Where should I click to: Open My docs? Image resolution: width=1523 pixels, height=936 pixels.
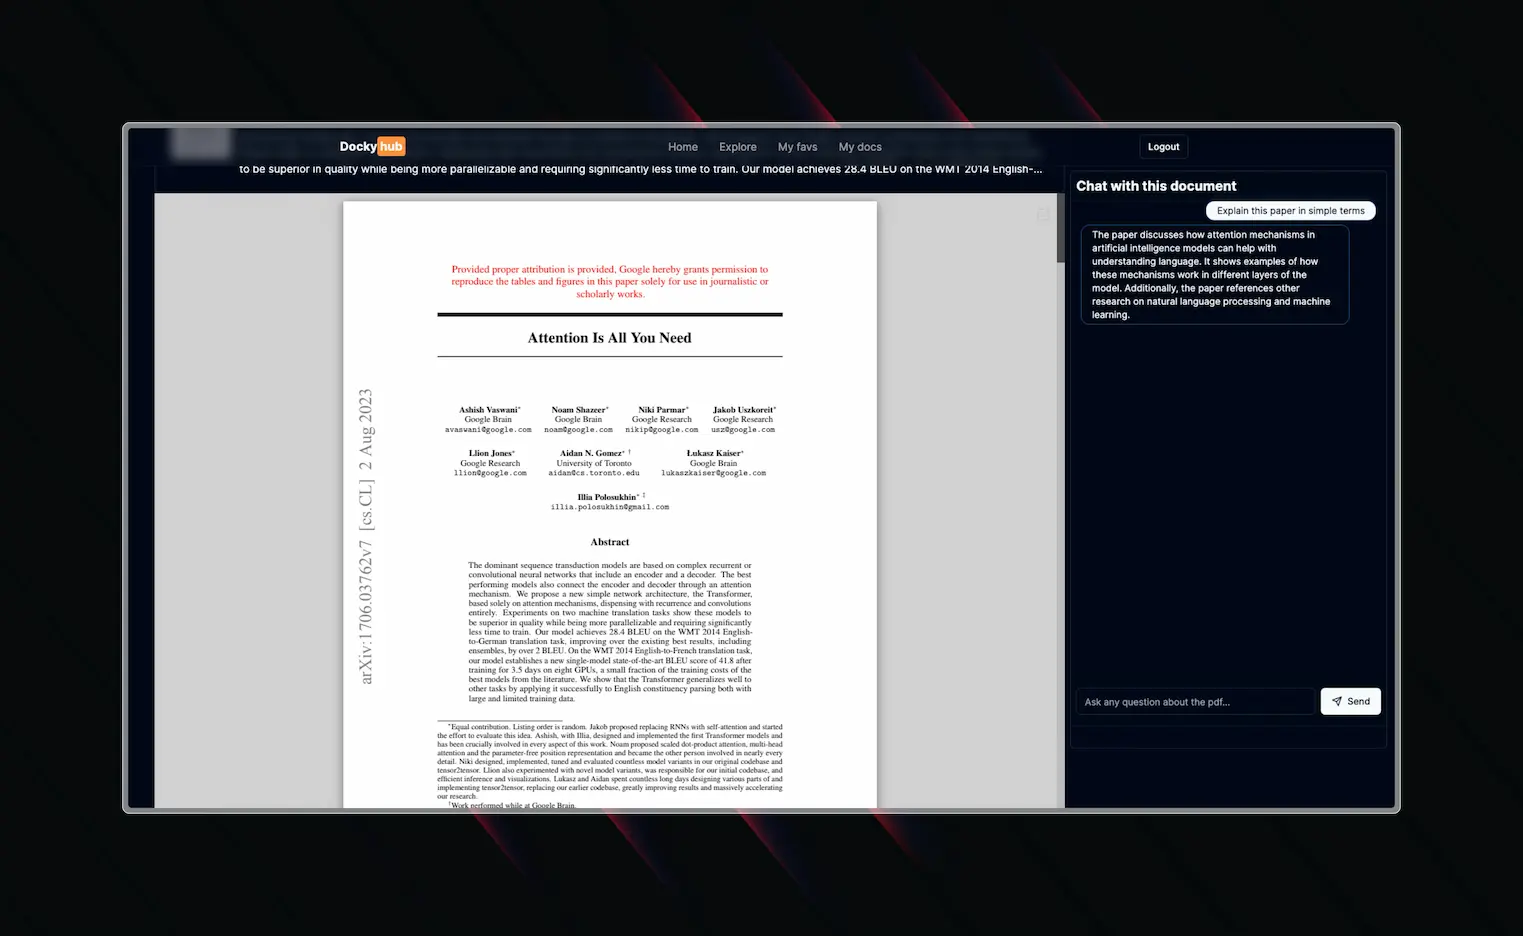coord(860,147)
